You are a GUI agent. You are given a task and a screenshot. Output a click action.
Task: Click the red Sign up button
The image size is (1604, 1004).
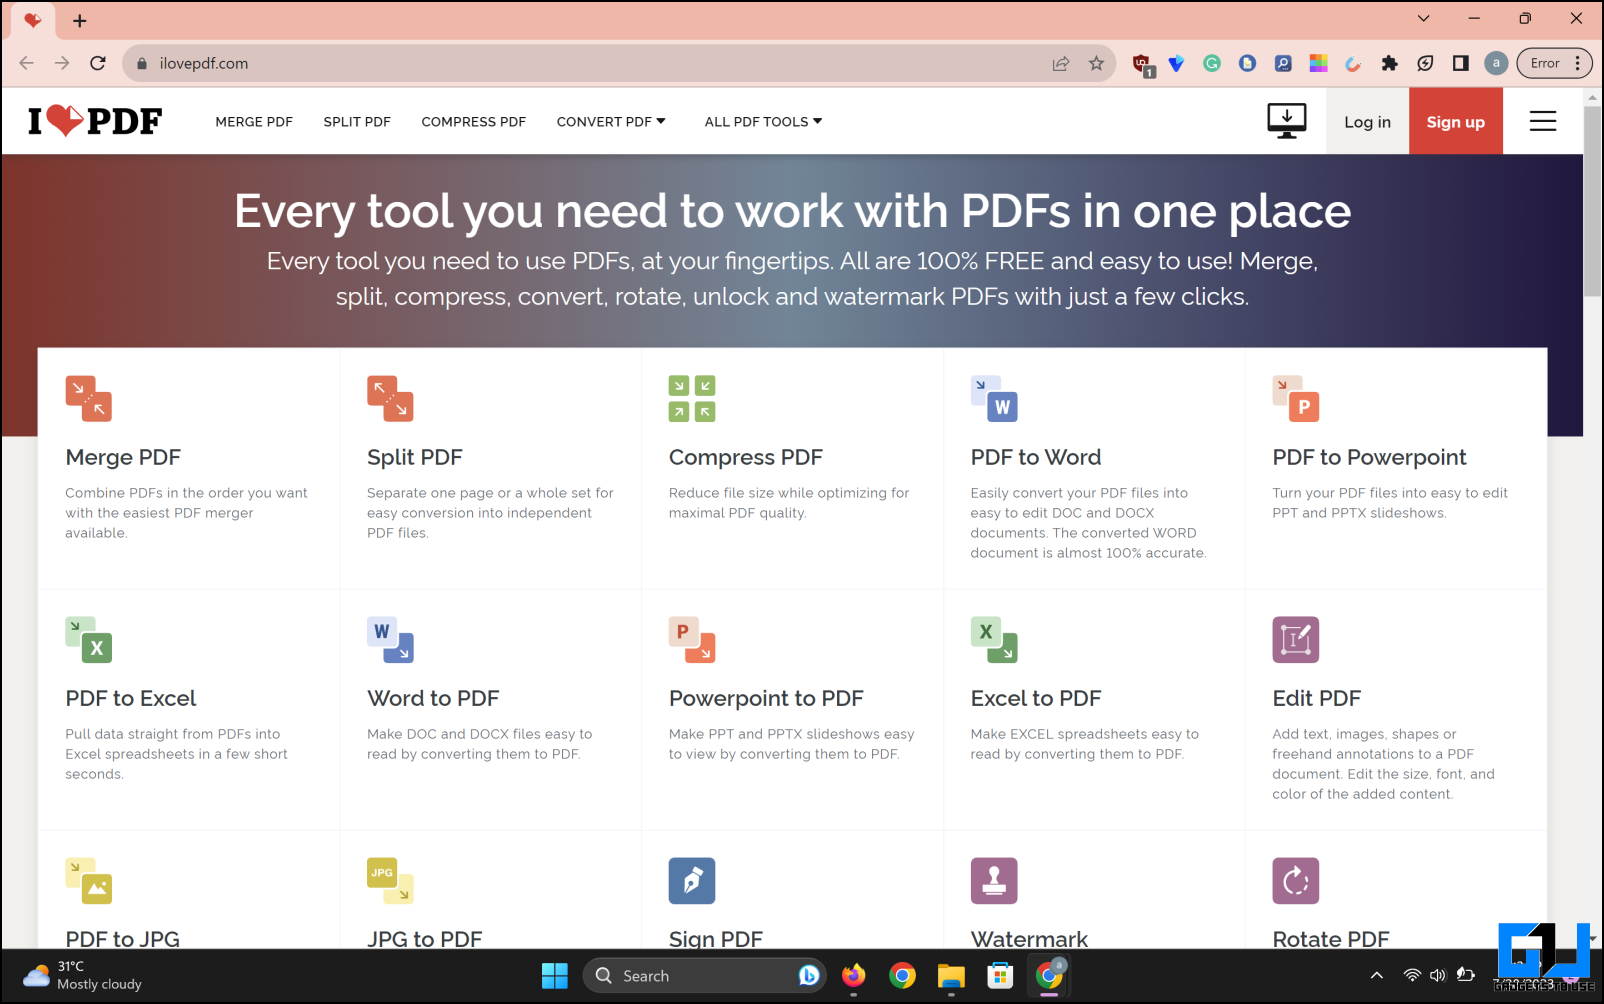click(x=1456, y=121)
